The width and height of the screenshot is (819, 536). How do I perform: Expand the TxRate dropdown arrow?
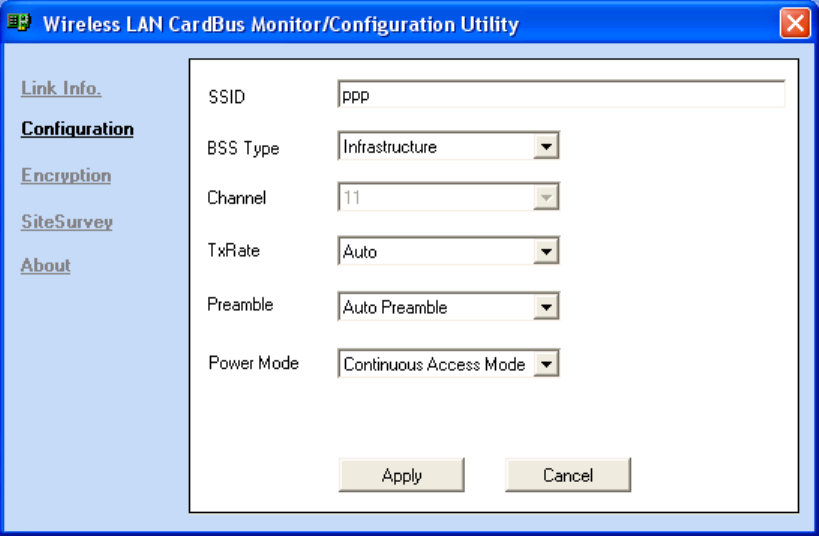coord(546,251)
